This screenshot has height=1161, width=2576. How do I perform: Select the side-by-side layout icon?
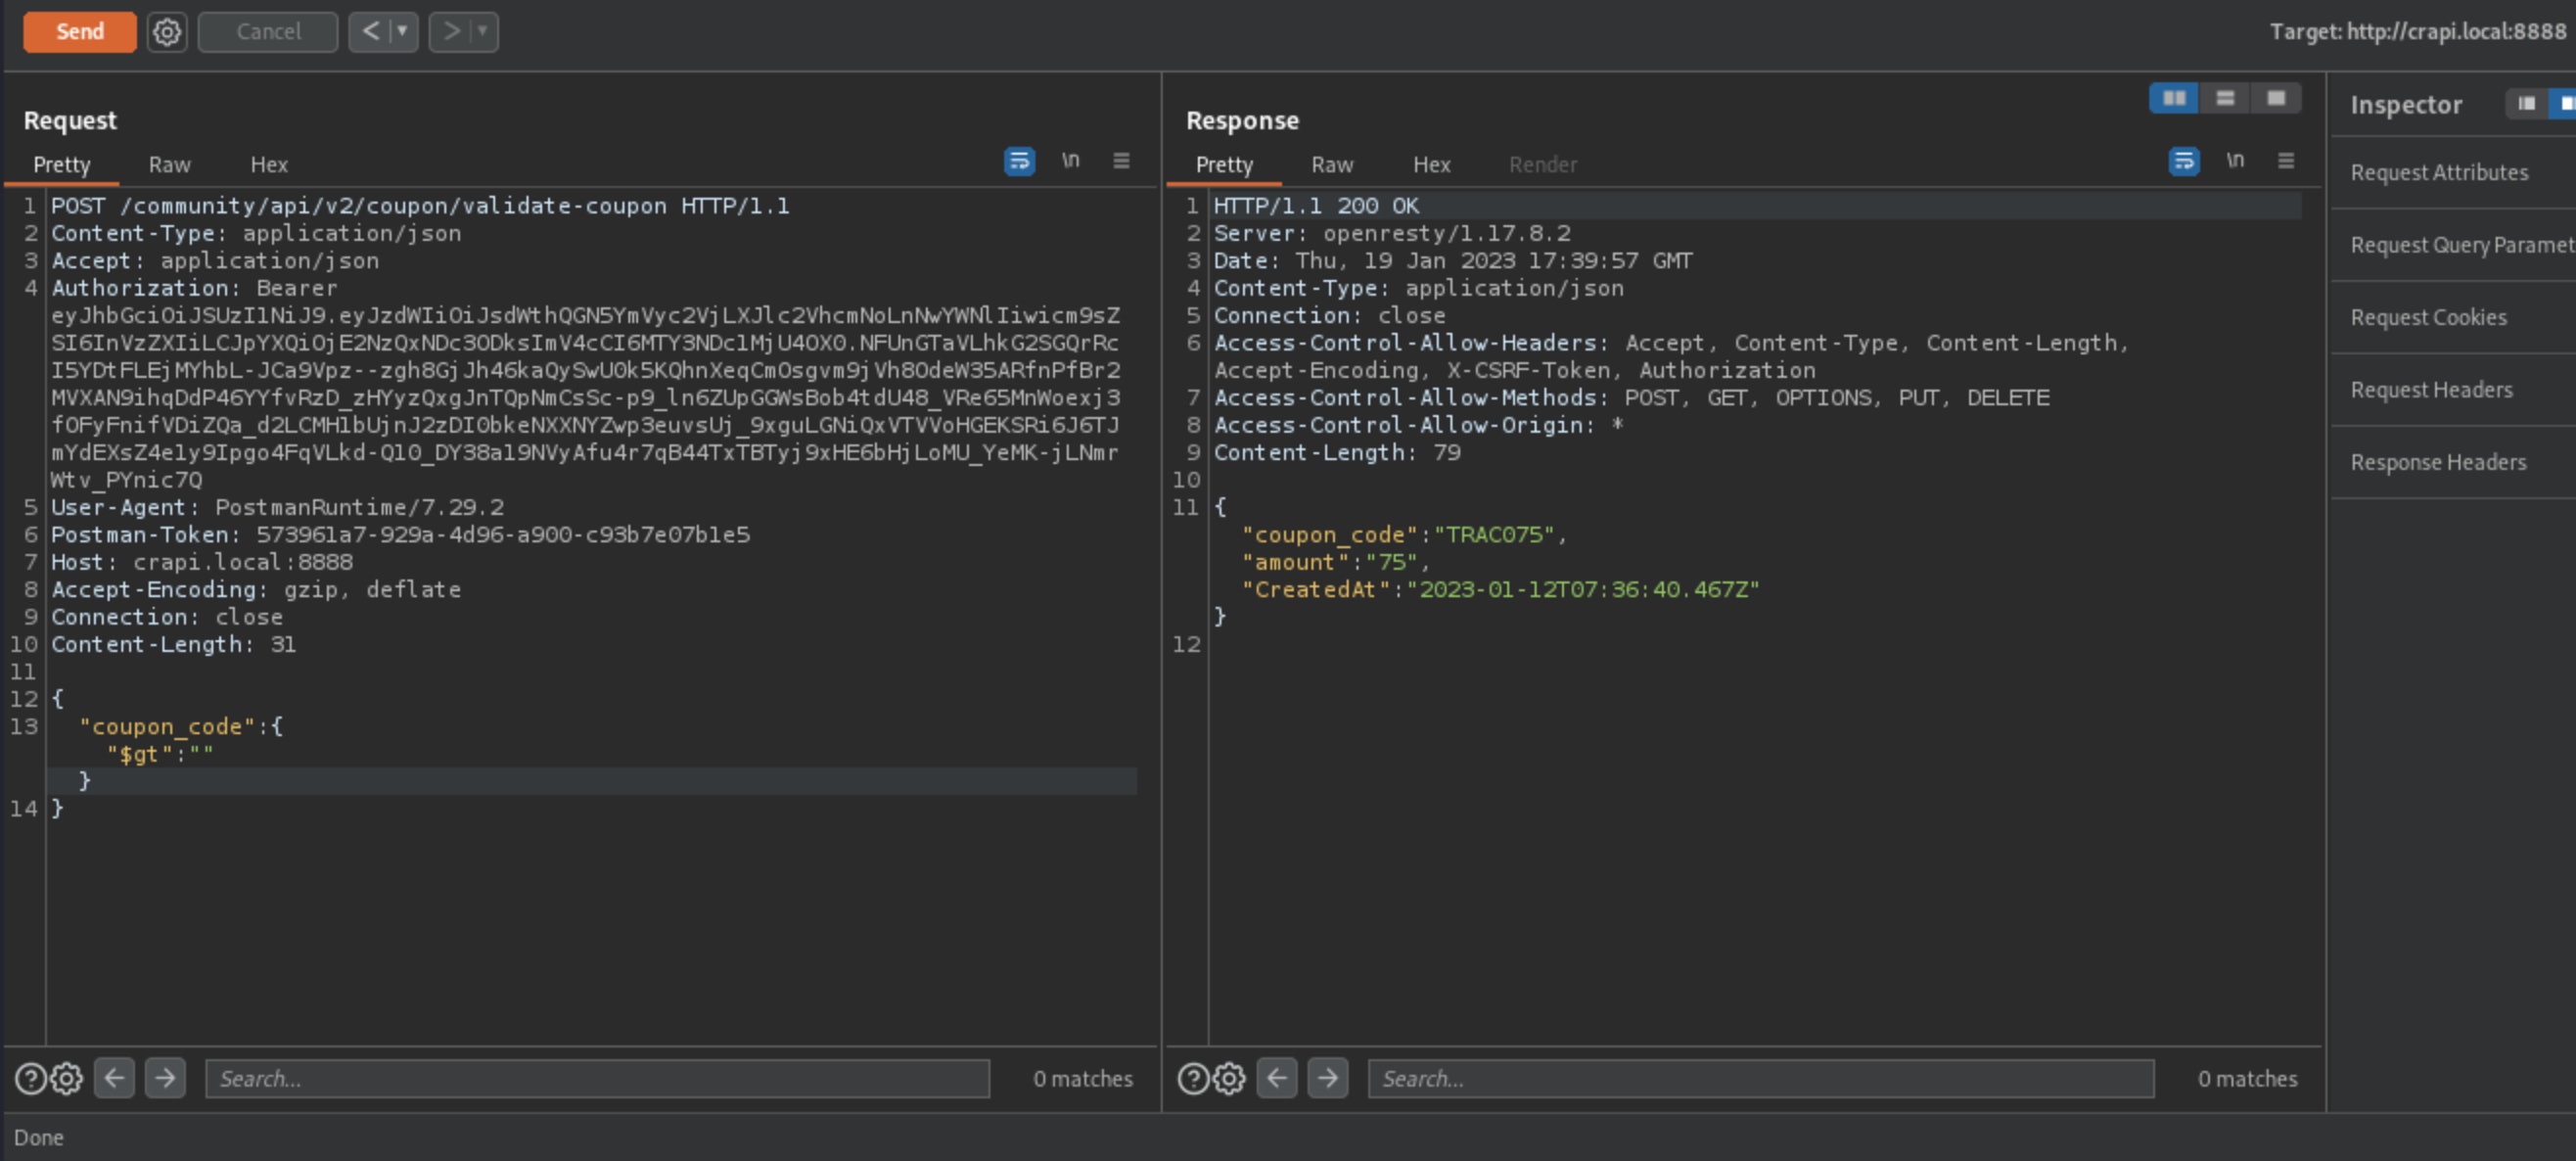click(2173, 98)
